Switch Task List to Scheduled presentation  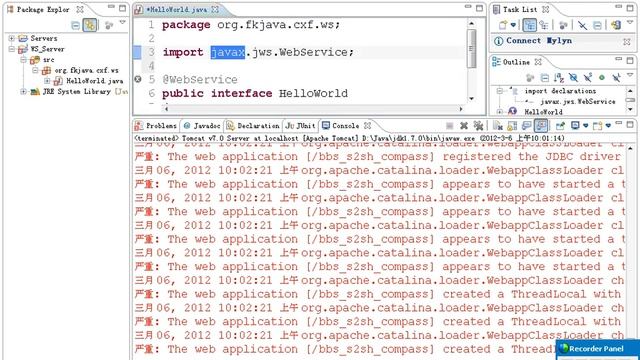544,25
